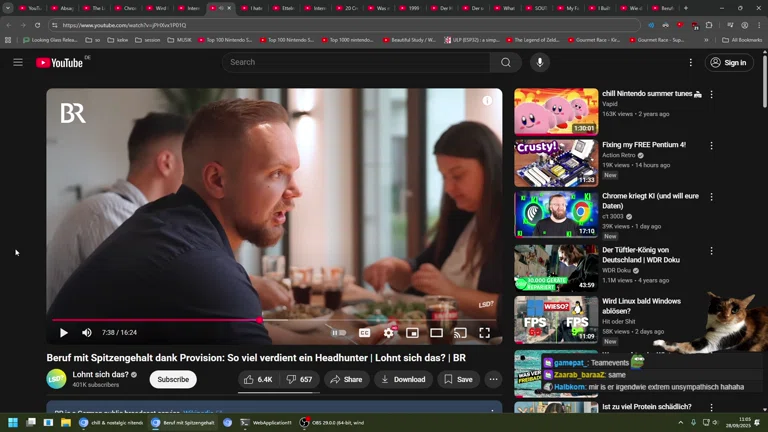Click the video progress bar scrubber
Viewport: 768px width, 432px height.
click(x=261, y=320)
